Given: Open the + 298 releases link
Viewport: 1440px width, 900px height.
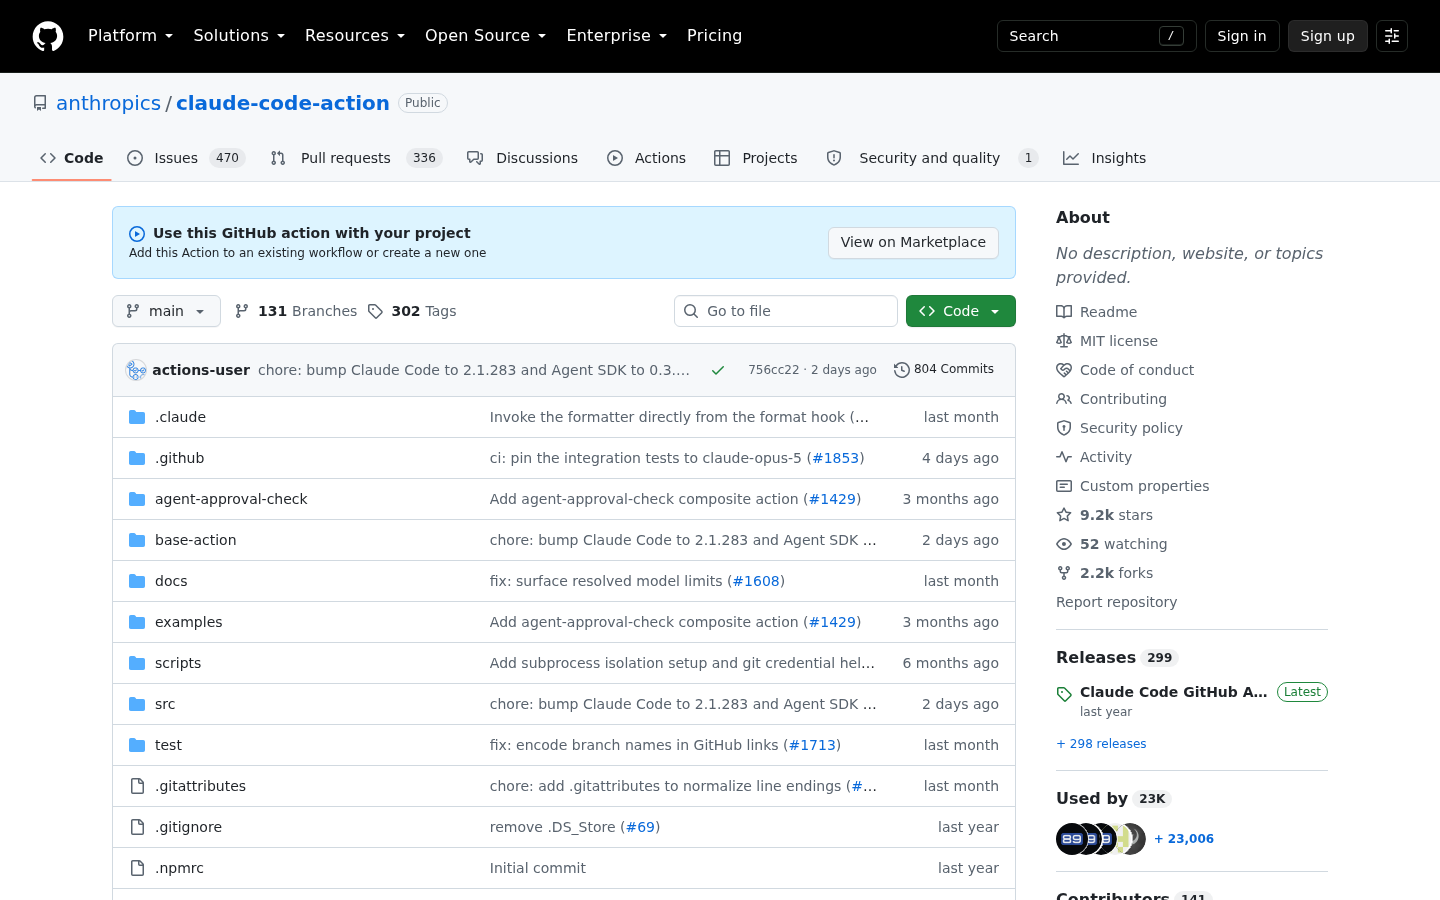Looking at the screenshot, I should 1101,744.
